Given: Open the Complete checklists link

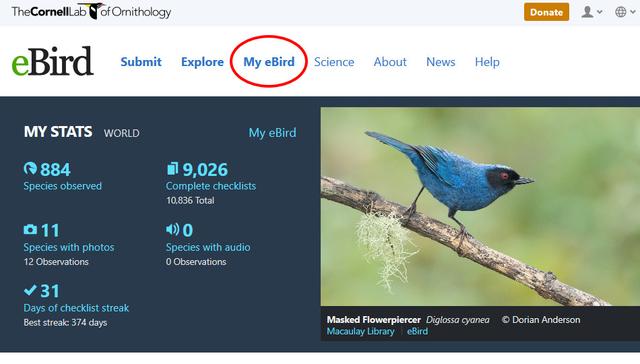Looking at the screenshot, I should (211, 186).
